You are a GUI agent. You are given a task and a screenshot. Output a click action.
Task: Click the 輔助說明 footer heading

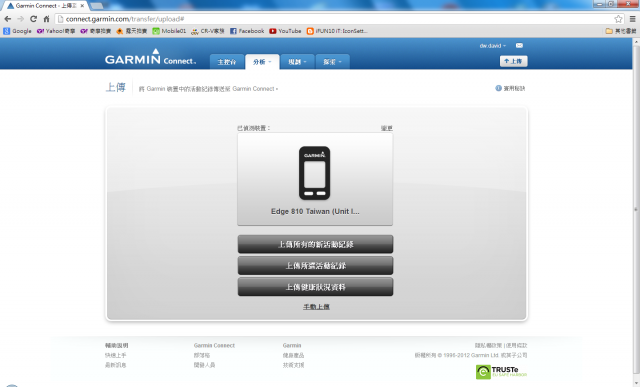pyautogui.click(x=117, y=345)
